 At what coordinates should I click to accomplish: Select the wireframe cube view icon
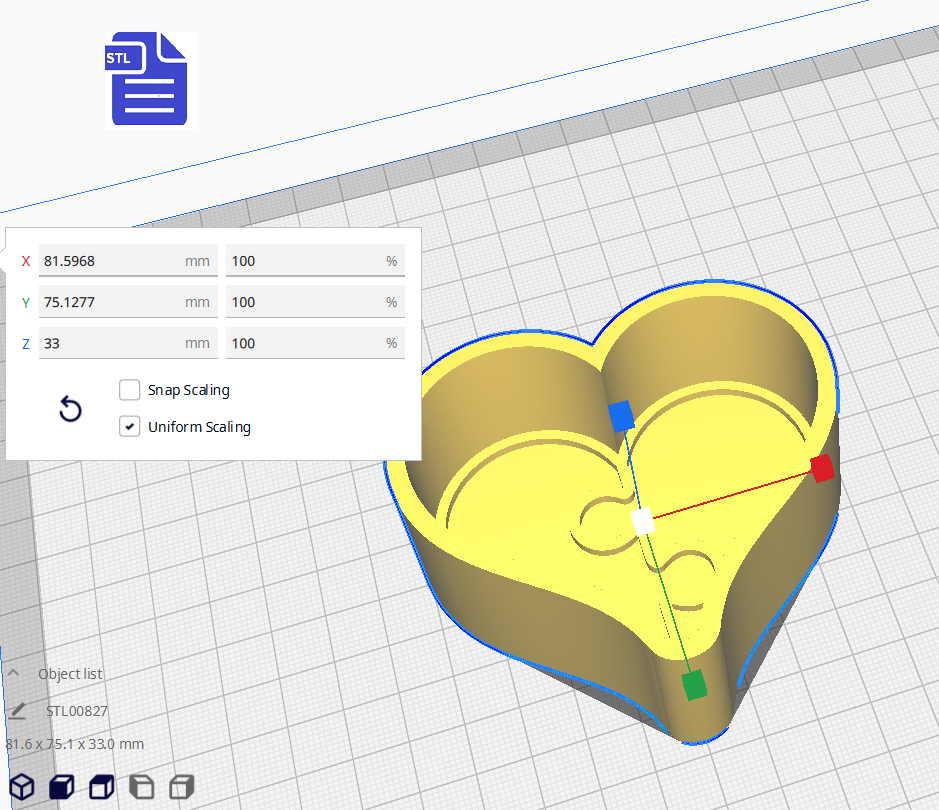tap(21, 787)
